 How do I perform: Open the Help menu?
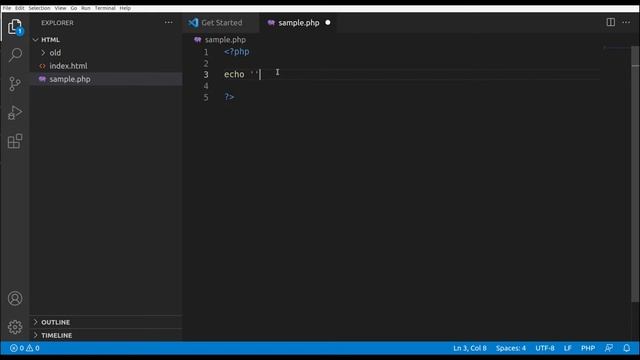[125, 8]
